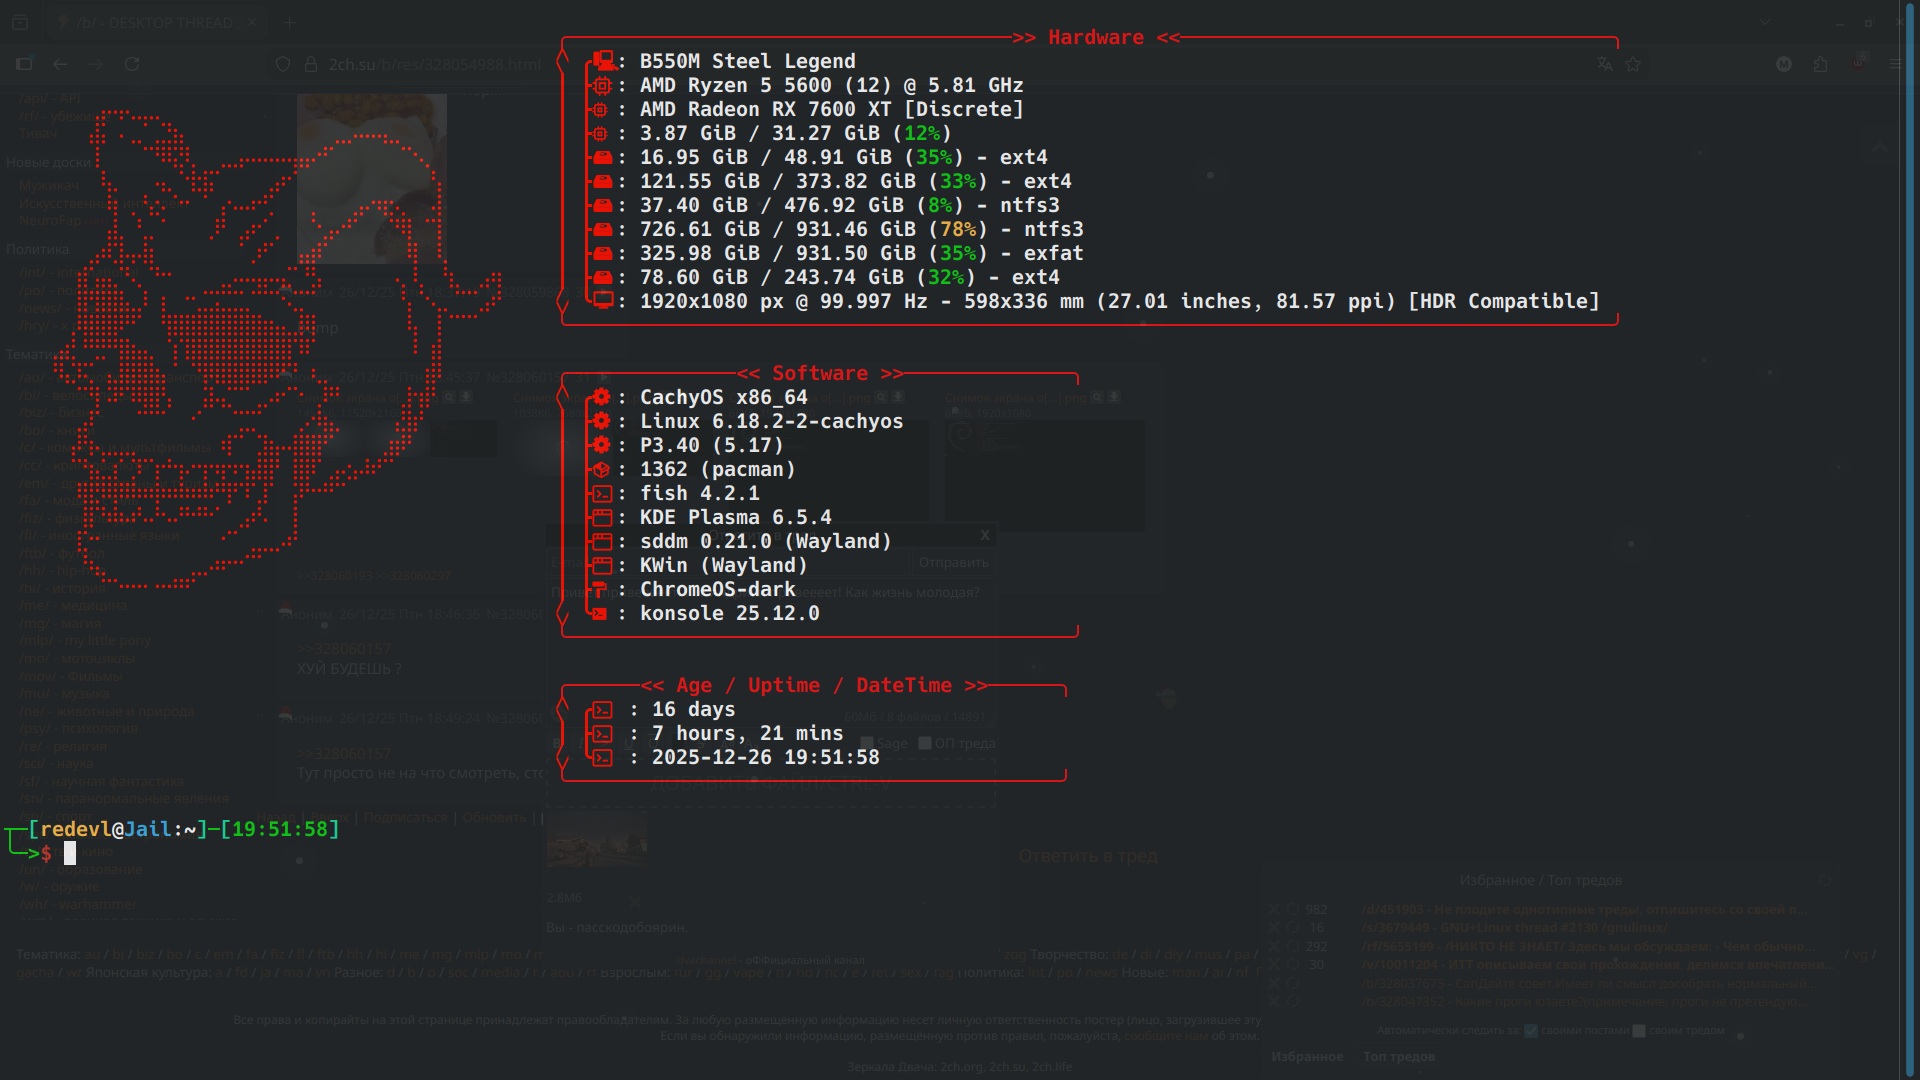Screen dimensions: 1920x1080
Task: Open the extensions puzzle-piece icon
Action: point(1820,64)
